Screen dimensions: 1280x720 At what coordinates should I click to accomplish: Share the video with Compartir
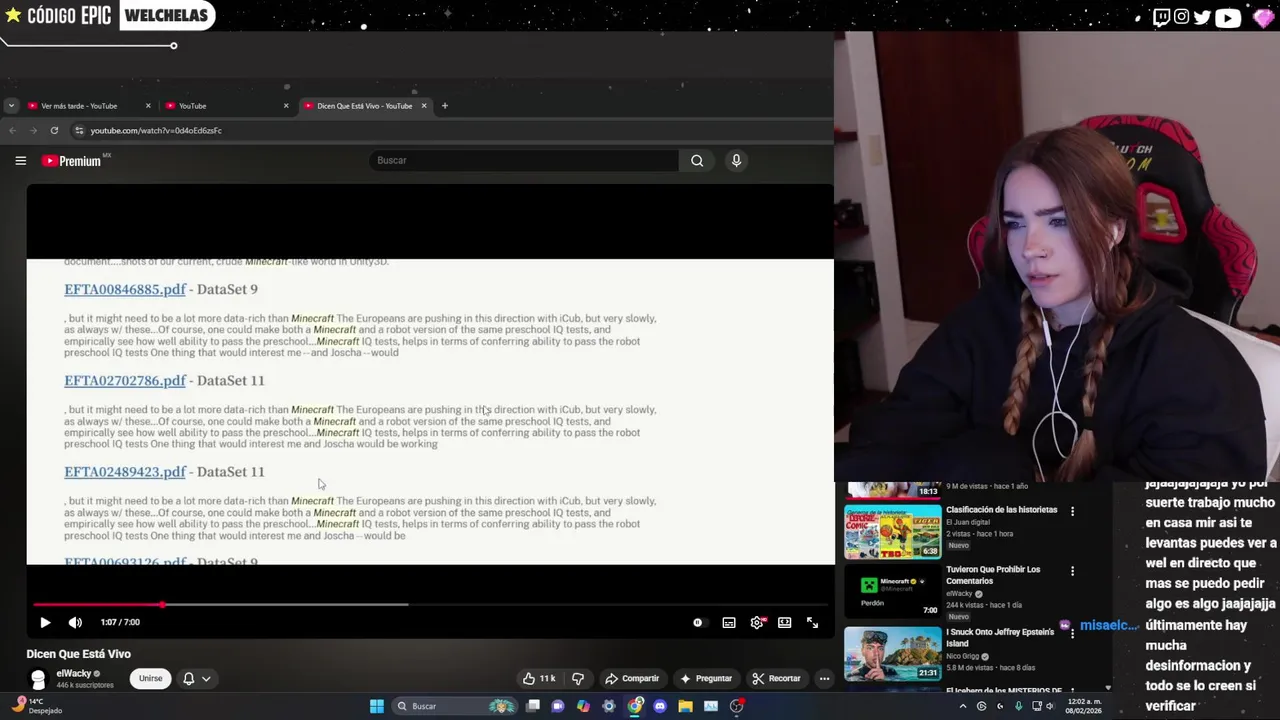click(x=631, y=678)
